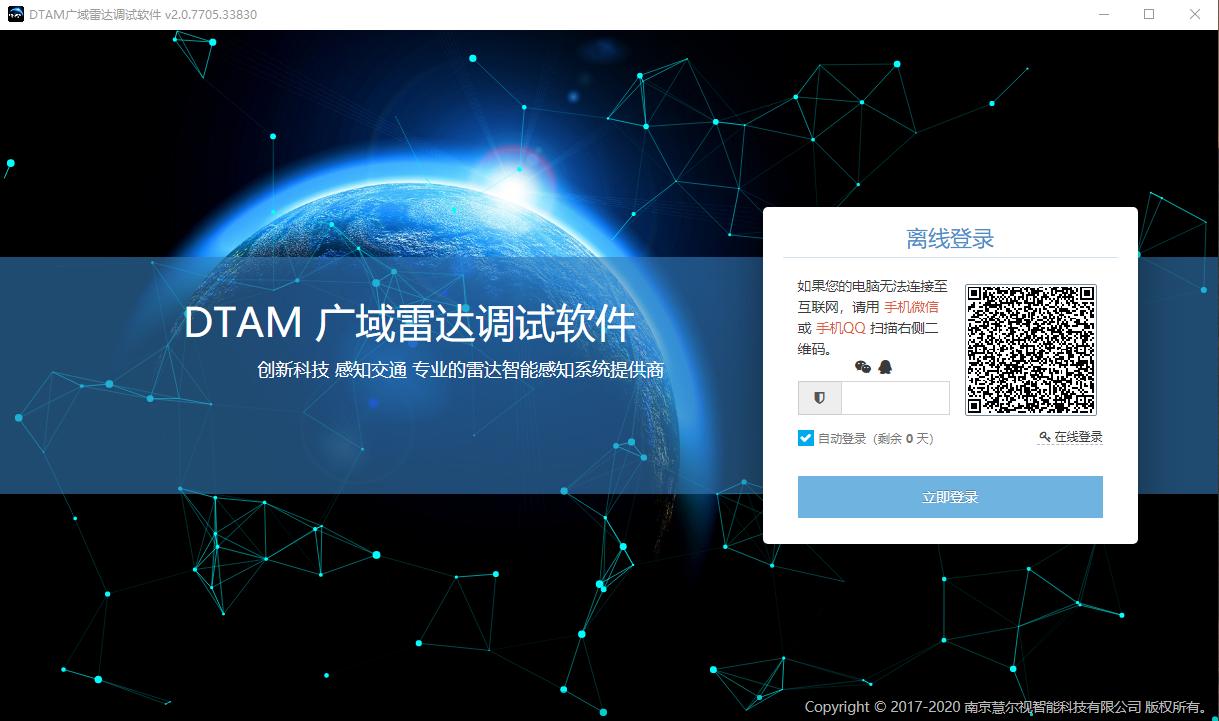The height and width of the screenshot is (721, 1219).
Task: Select the 离线登录 panel heading
Action: click(x=948, y=237)
